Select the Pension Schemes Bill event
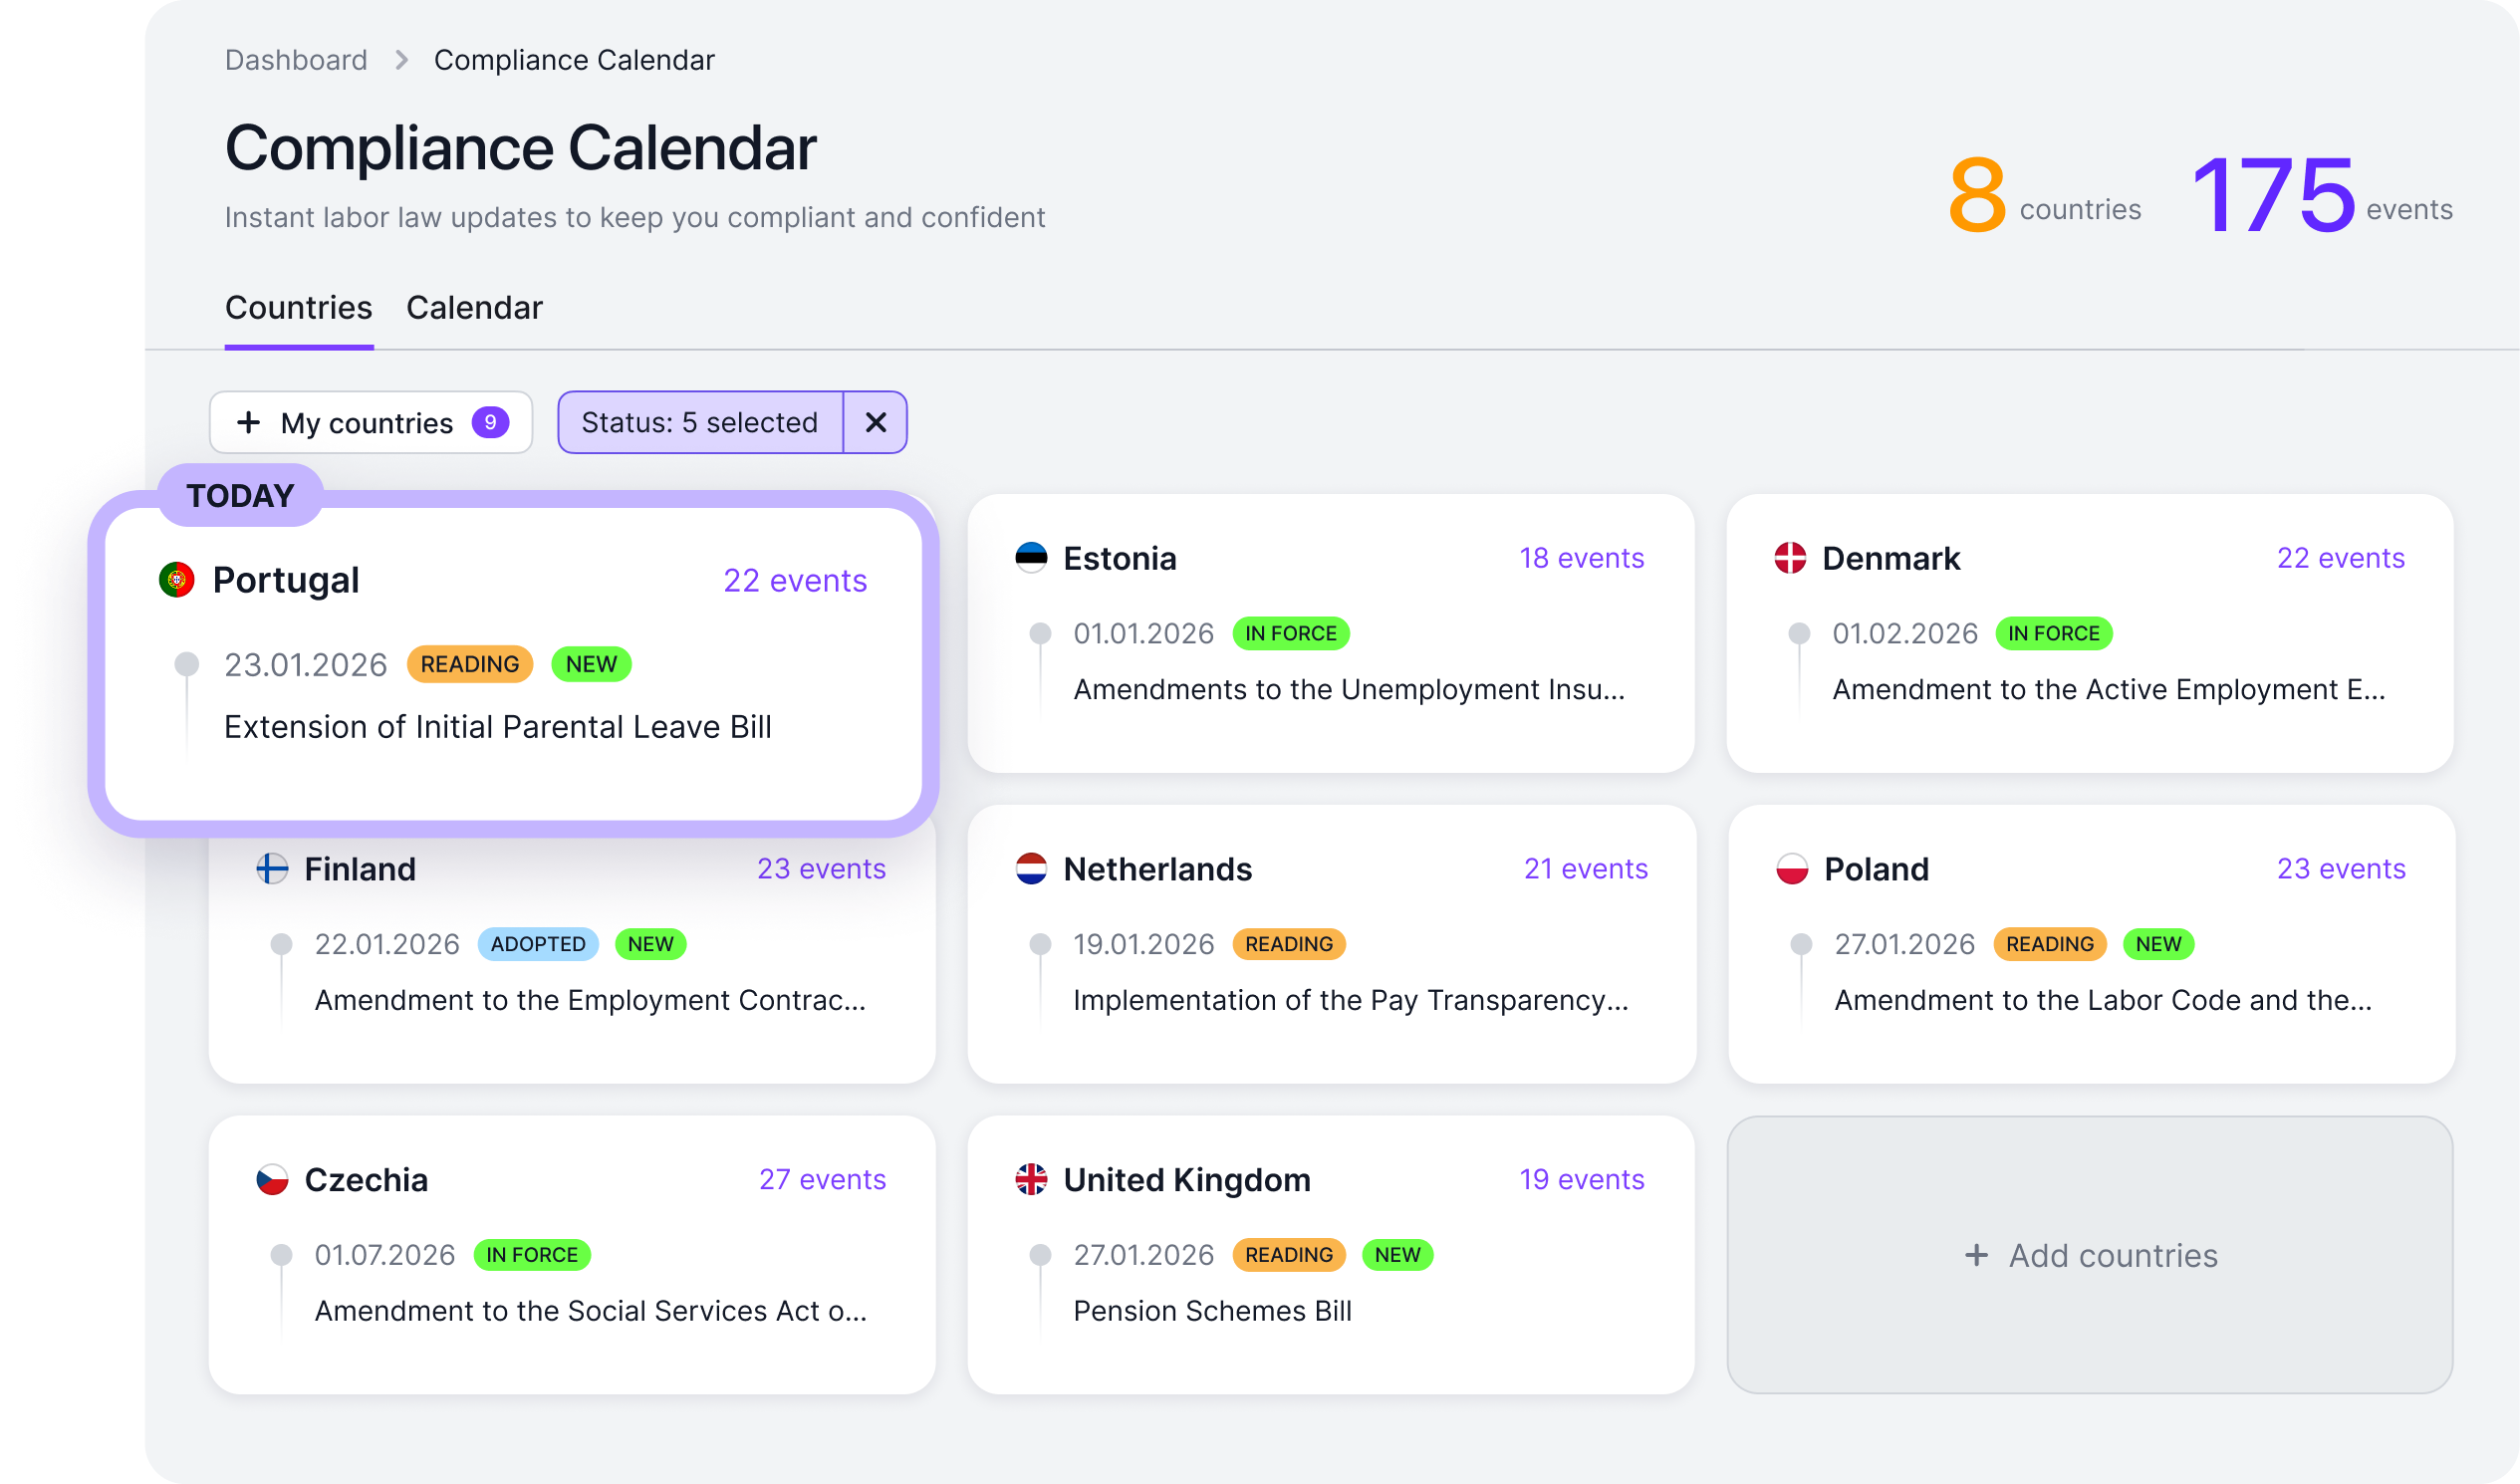 [x=1212, y=1311]
